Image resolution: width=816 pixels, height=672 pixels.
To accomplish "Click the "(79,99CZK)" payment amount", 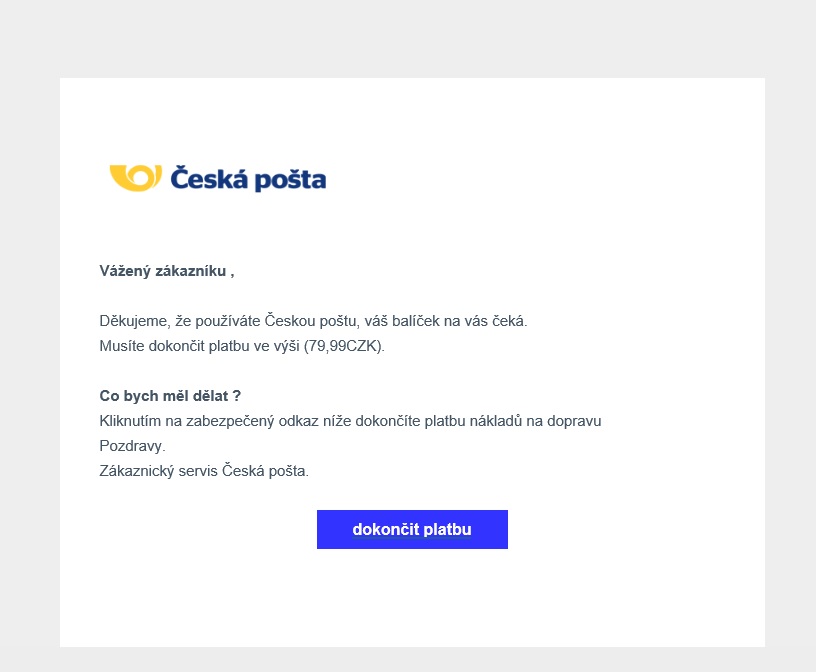I will 344,347.
